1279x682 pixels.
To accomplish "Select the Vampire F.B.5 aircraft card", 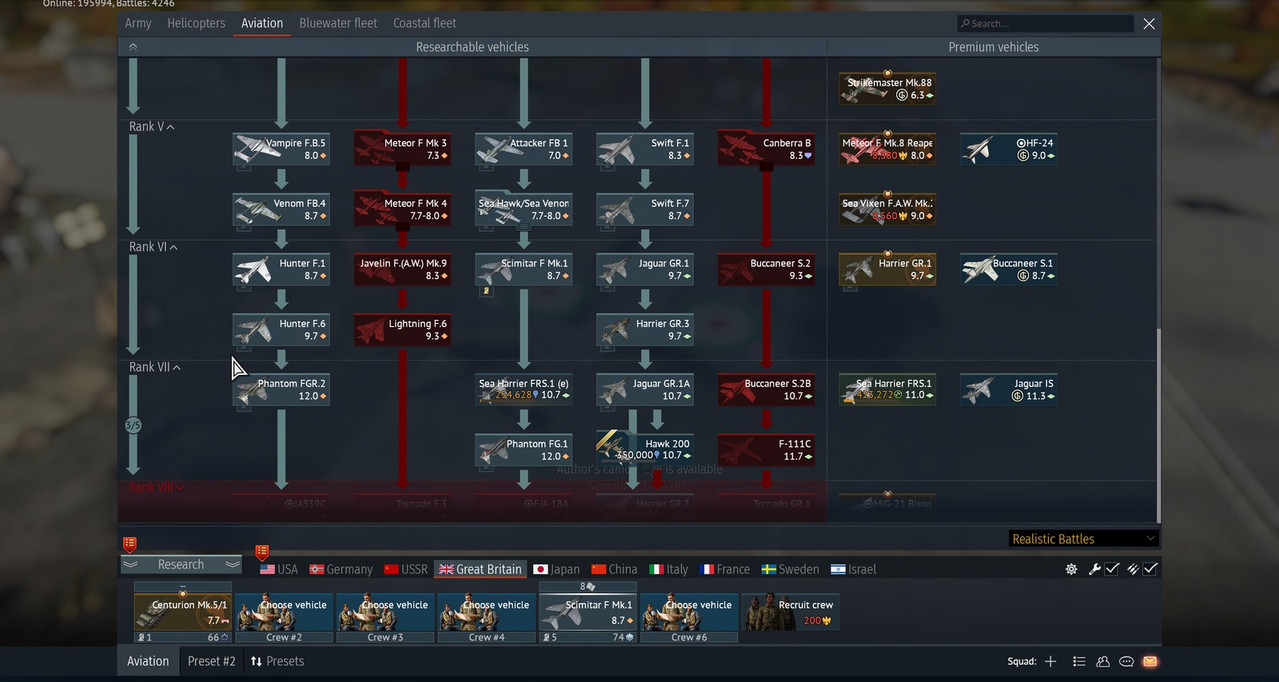I will coord(281,149).
